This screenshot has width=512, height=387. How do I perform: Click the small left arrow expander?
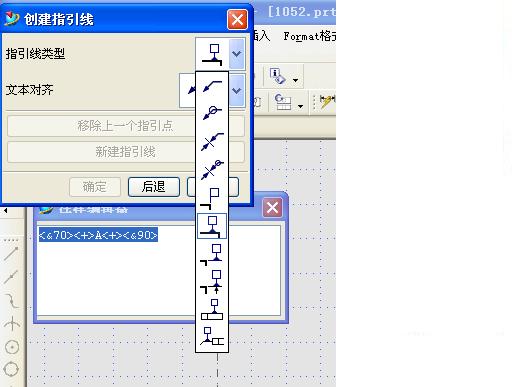coord(5,210)
